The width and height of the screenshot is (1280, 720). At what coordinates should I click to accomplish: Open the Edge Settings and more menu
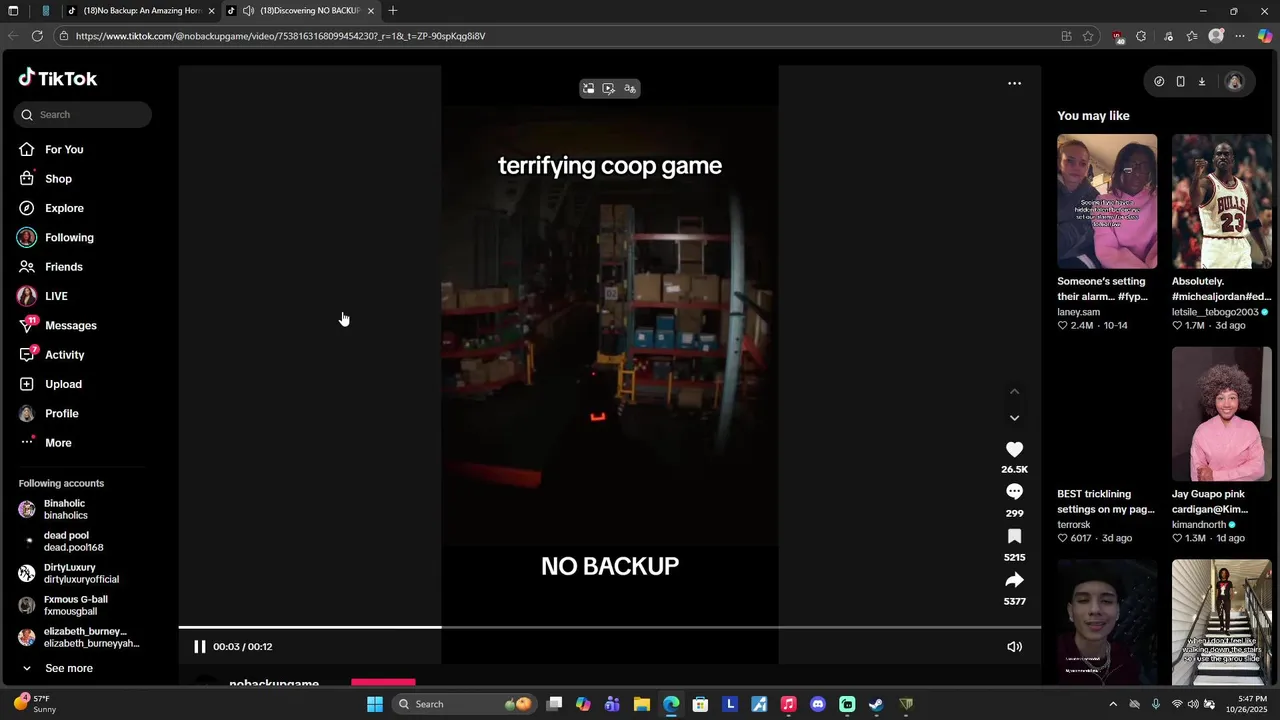[x=1240, y=36]
